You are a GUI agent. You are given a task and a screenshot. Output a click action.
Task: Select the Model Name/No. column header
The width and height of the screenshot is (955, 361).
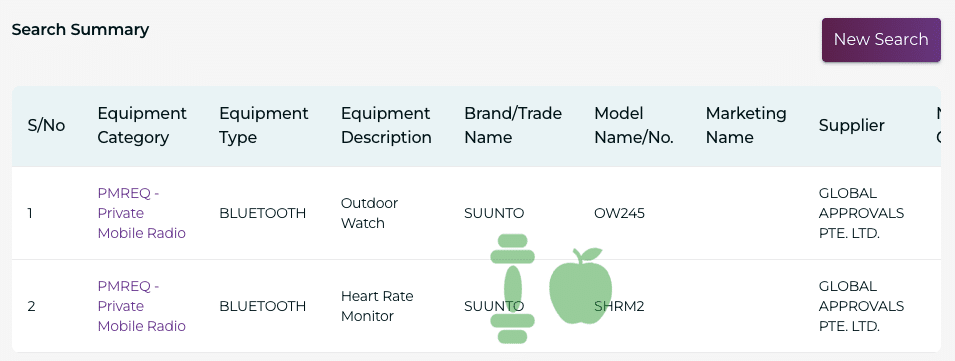[633, 125]
